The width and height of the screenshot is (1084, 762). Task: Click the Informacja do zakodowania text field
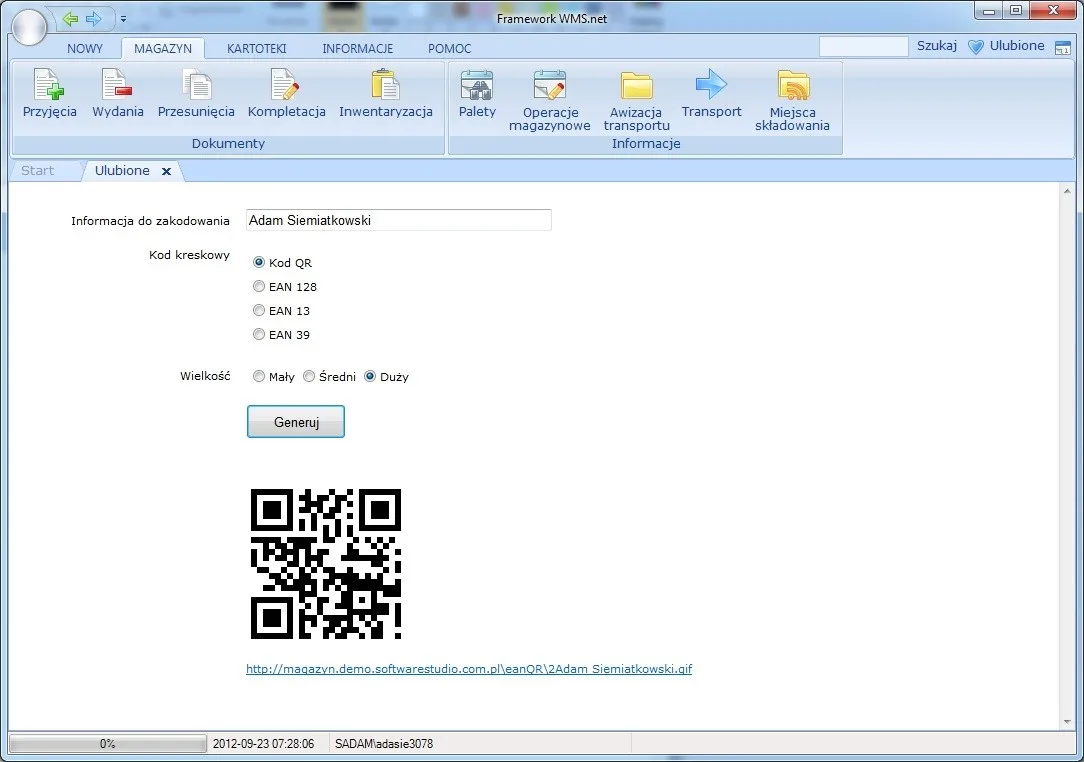(399, 220)
